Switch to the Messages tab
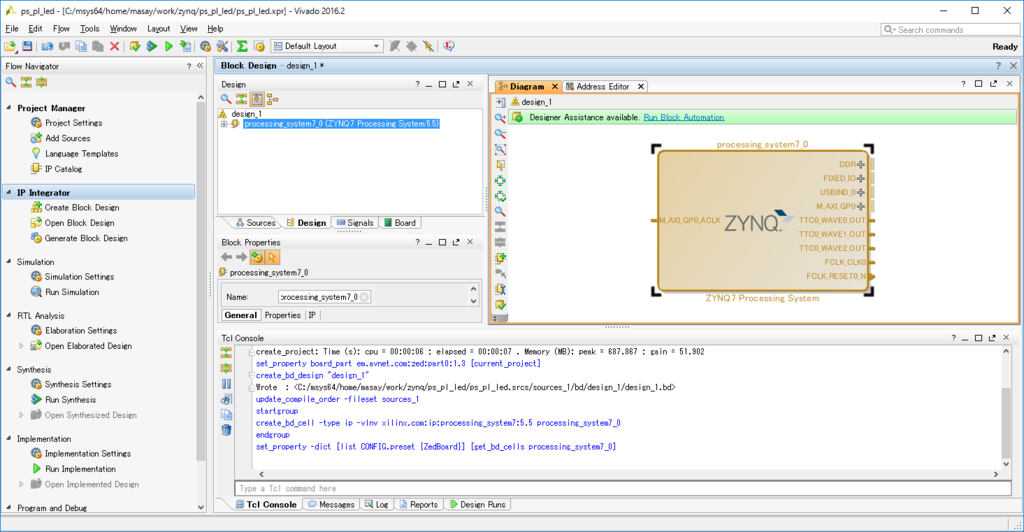This screenshot has width=1024, height=532. tap(332, 505)
